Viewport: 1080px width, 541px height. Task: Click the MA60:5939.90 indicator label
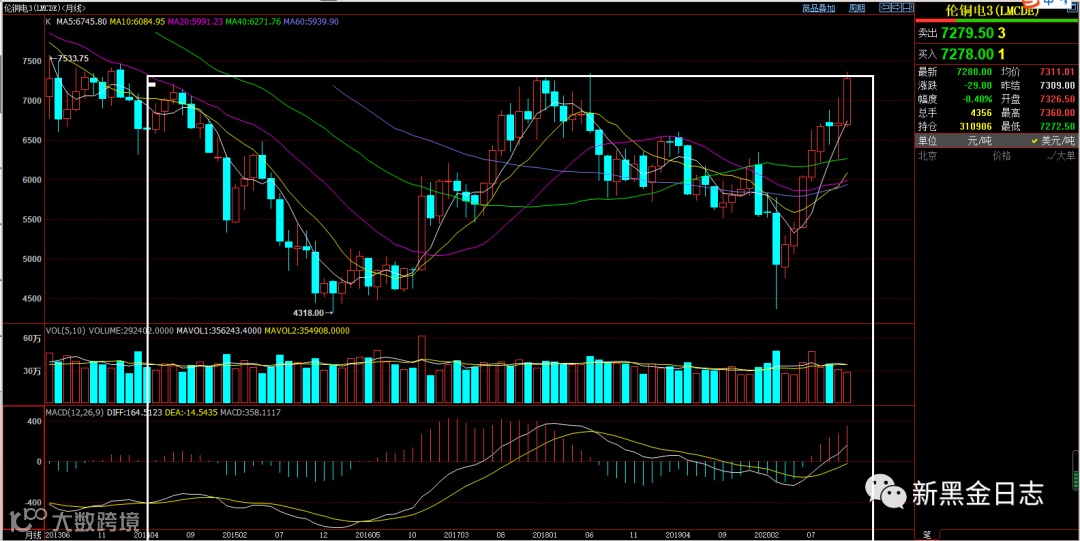(x=311, y=22)
